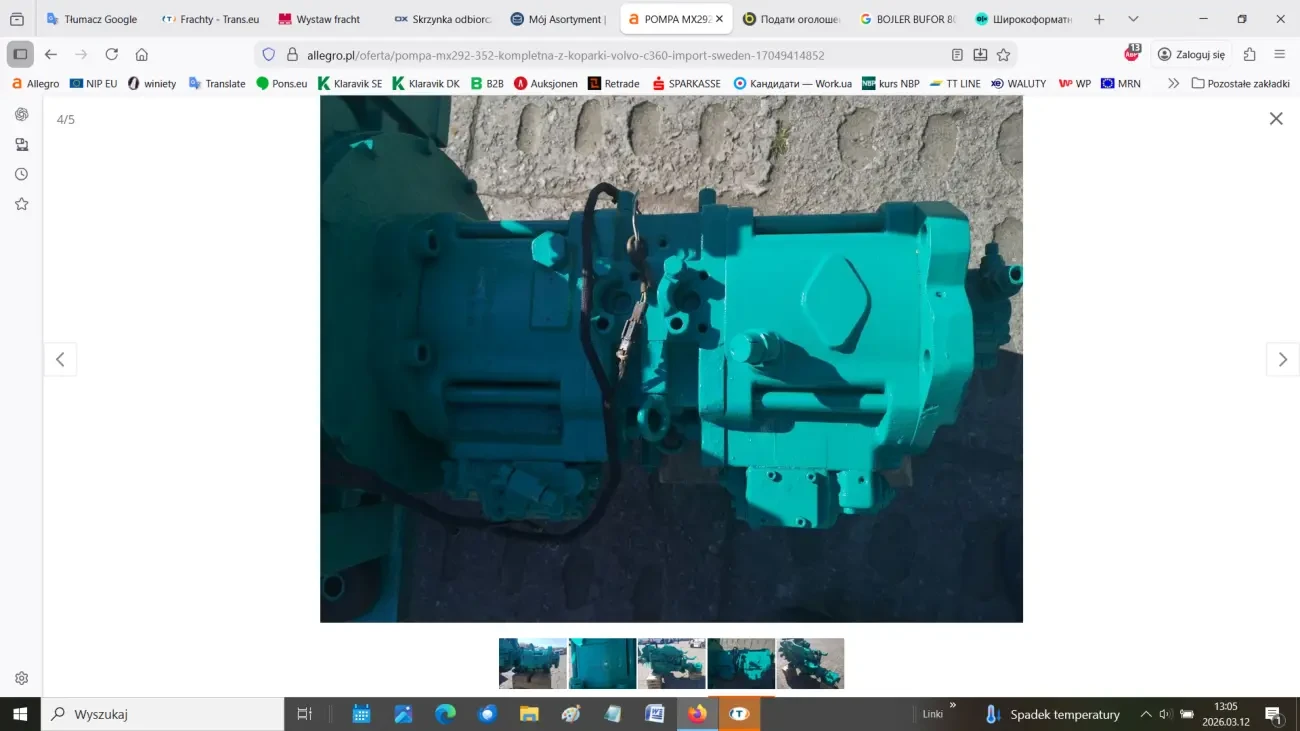Screen dimensions: 1300x731
Task: Open the list-all-tabs chevron
Action: click(1133, 18)
